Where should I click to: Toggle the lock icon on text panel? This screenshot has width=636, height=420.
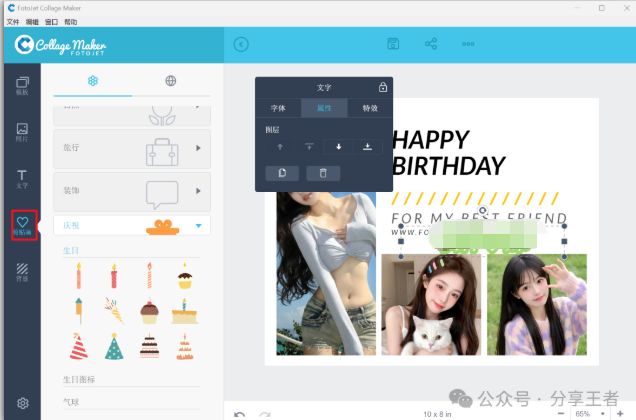[x=383, y=88]
